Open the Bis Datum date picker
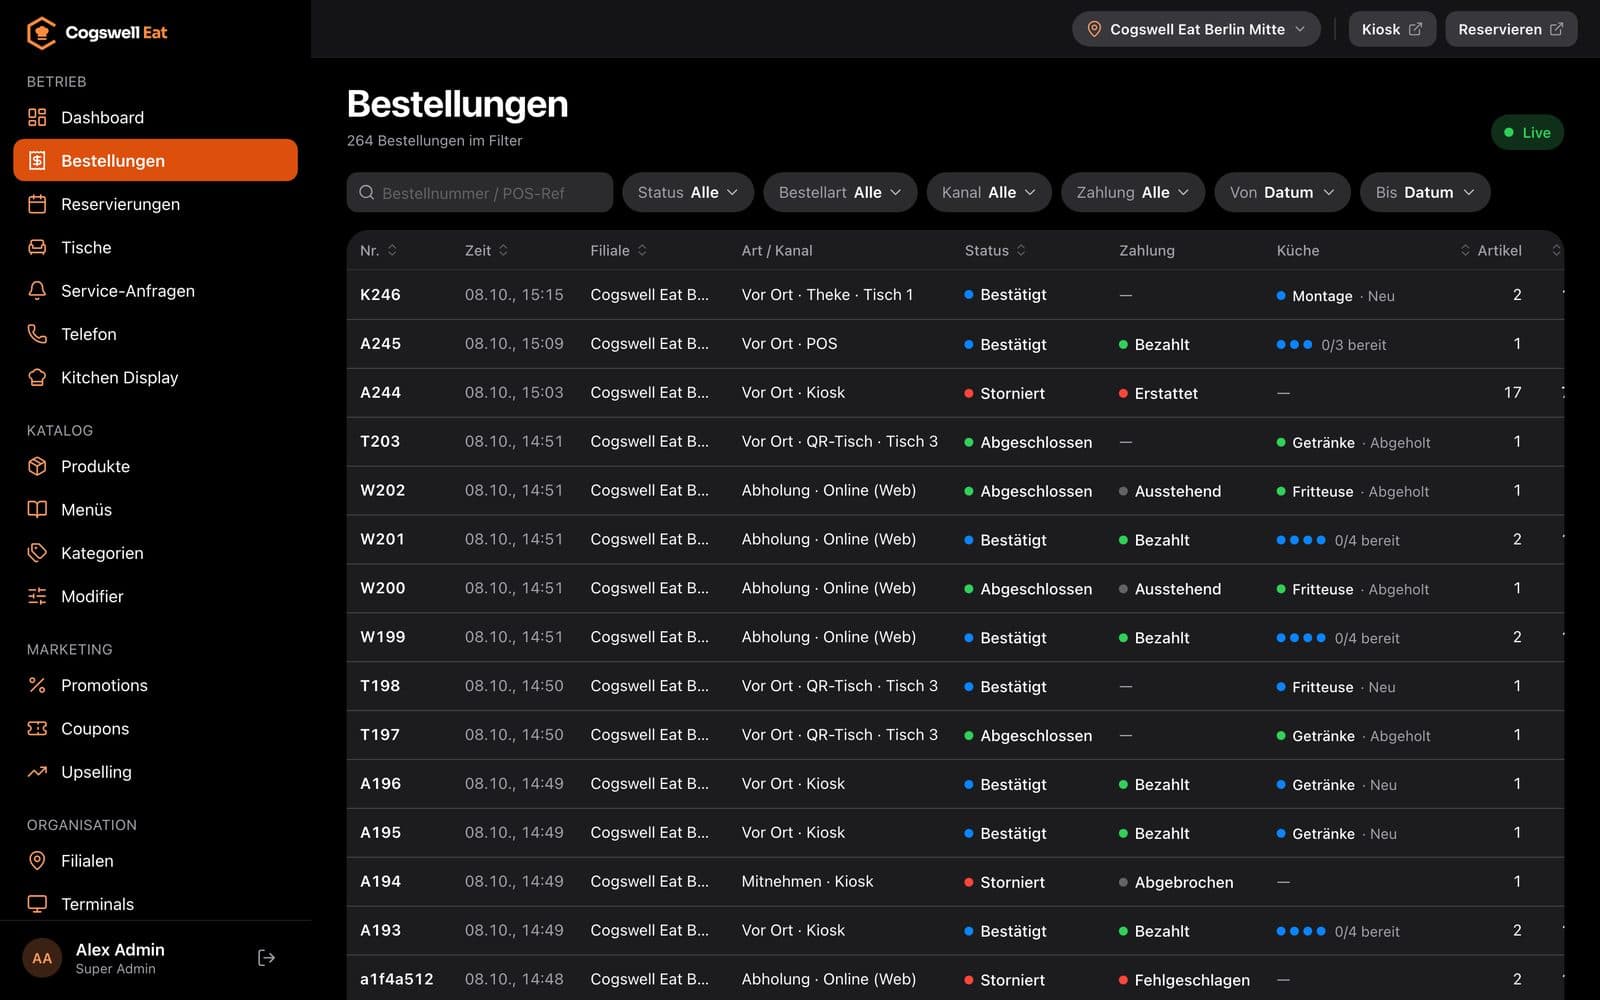This screenshot has height=1000, width=1600. click(1425, 192)
